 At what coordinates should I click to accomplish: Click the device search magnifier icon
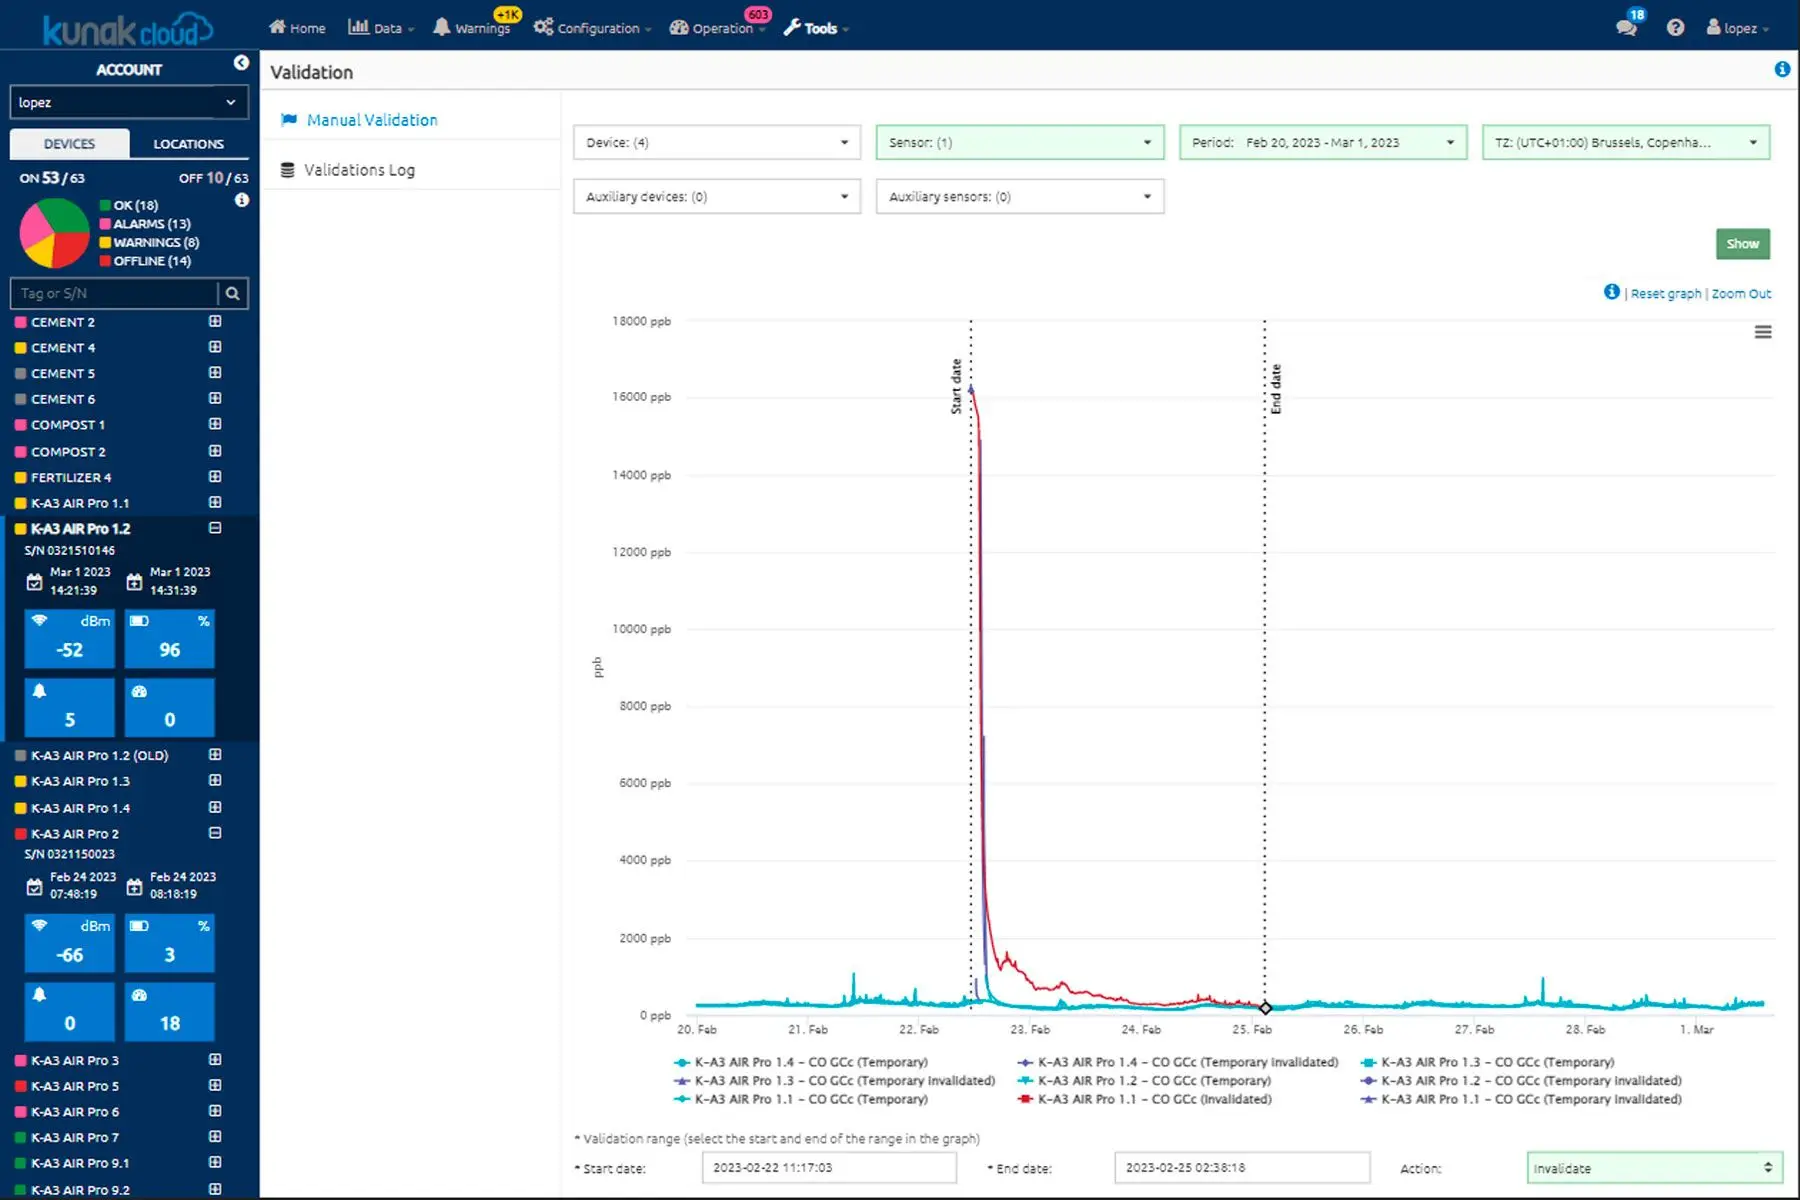coord(232,293)
